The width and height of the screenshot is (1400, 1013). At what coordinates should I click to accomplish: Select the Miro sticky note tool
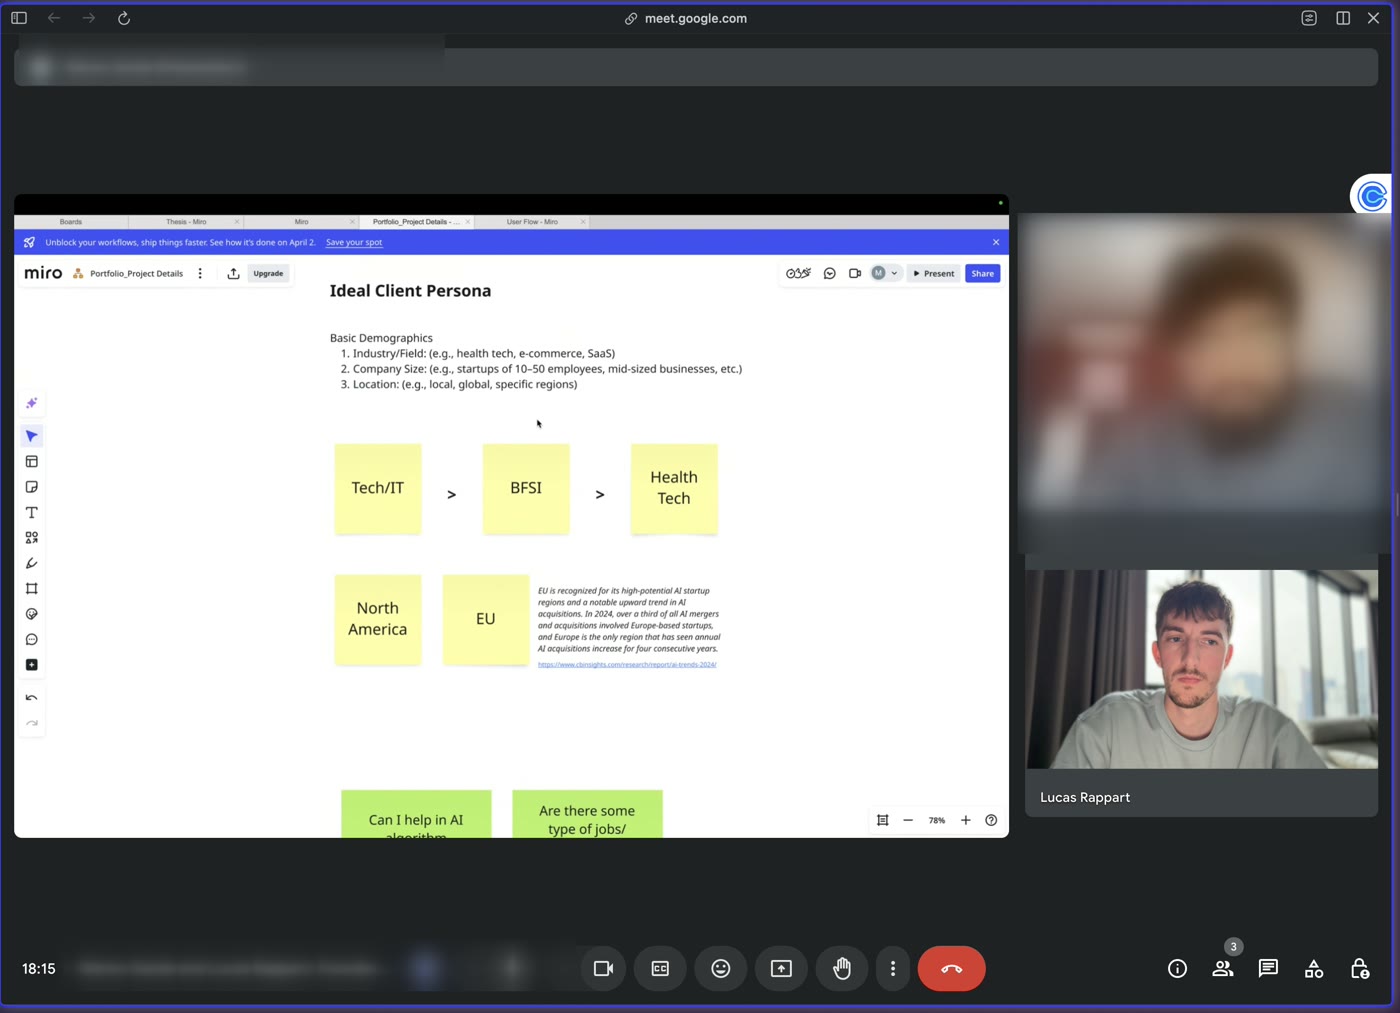[32, 487]
